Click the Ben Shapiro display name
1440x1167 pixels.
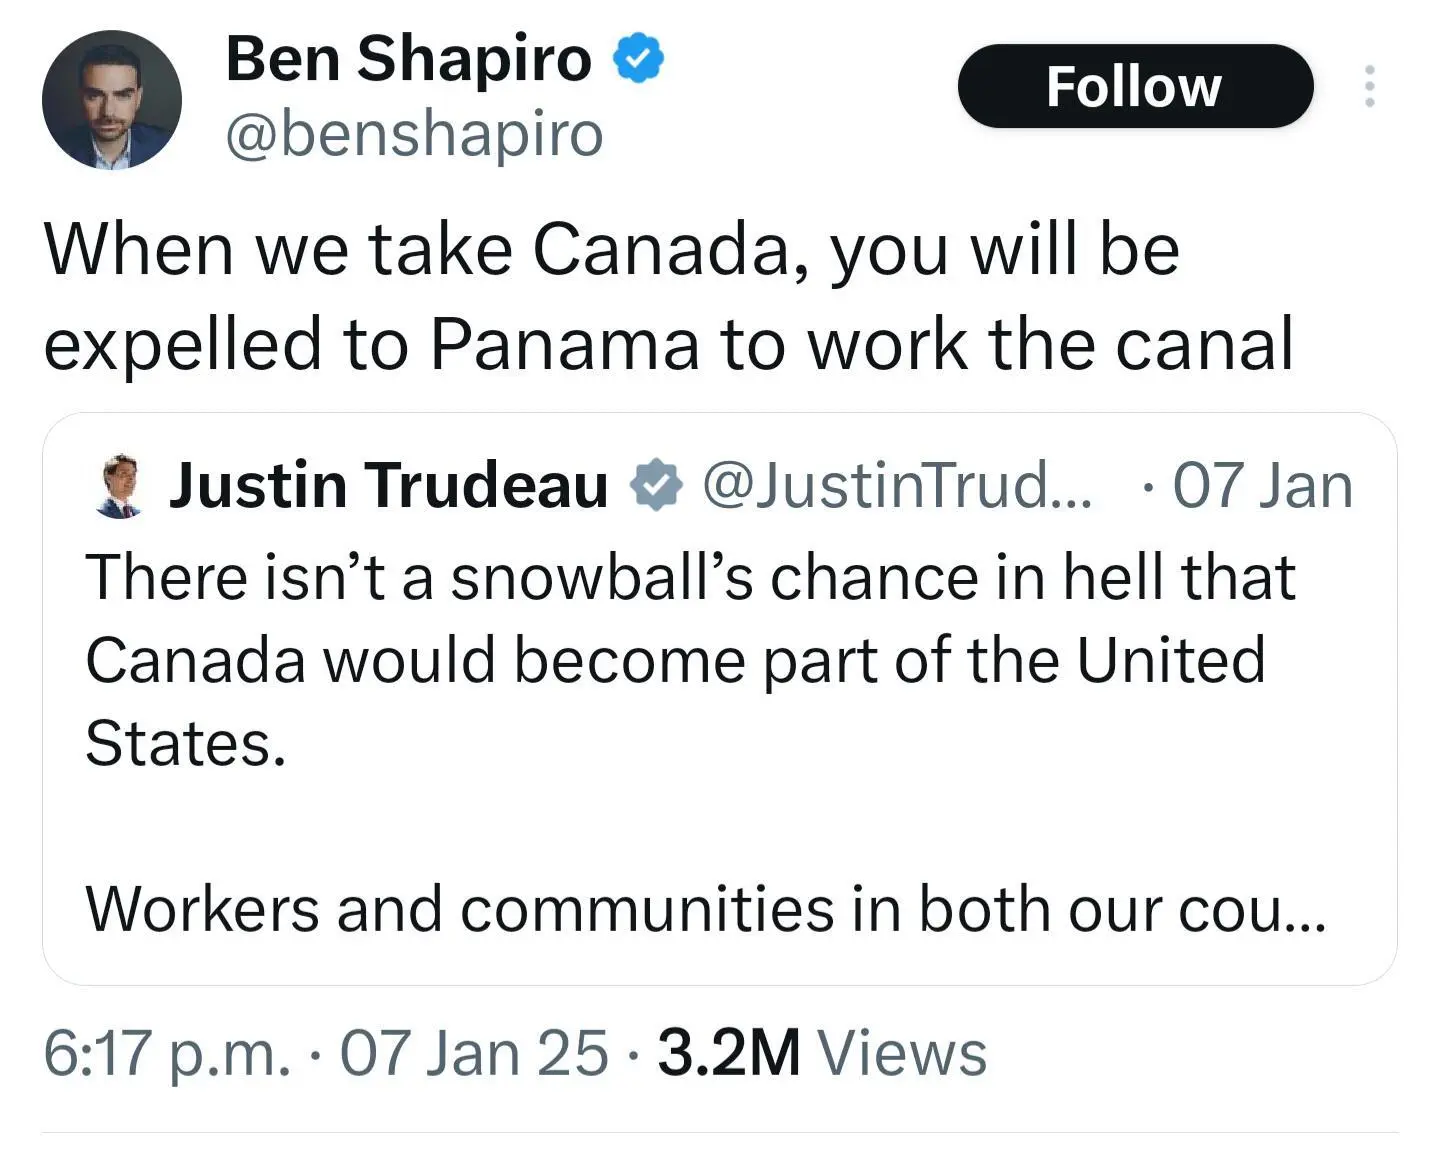coord(408,58)
